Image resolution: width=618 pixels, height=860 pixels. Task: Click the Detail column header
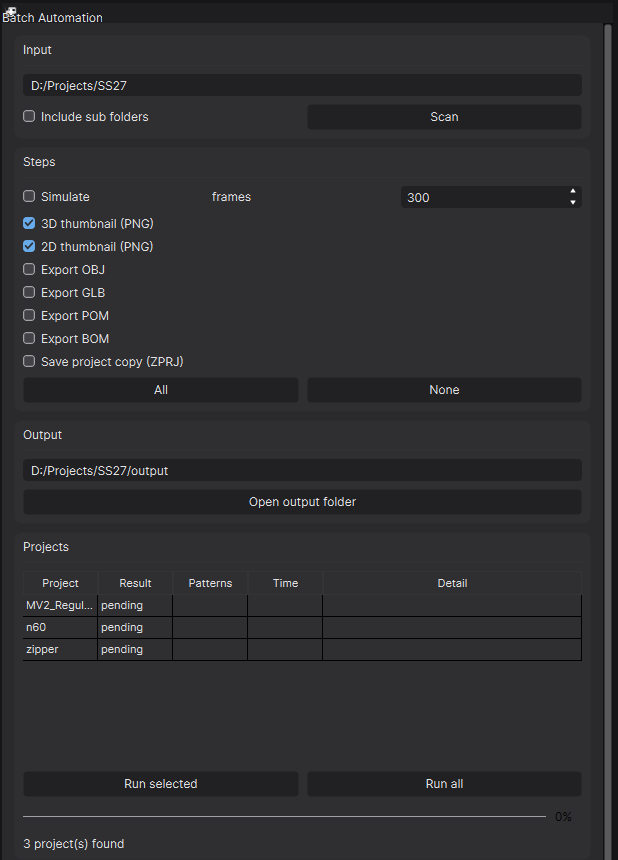click(452, 583)
